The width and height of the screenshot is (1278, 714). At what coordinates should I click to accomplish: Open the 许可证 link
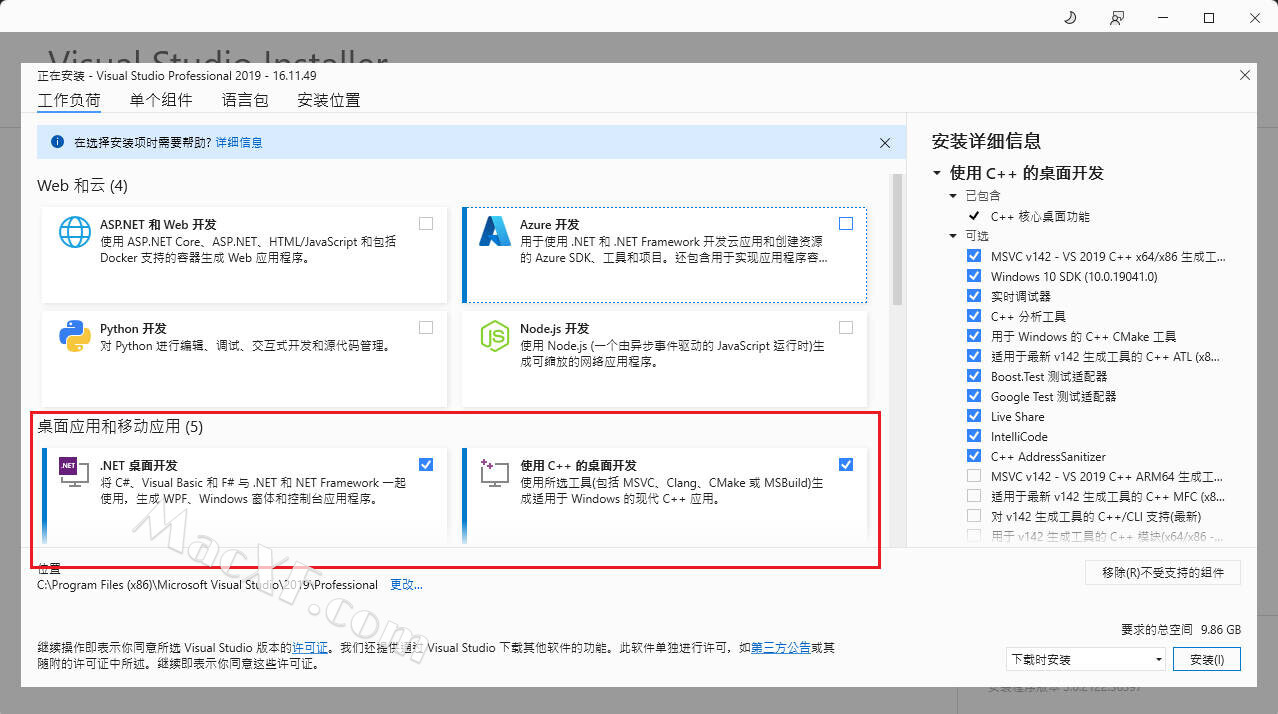point(310,648)
